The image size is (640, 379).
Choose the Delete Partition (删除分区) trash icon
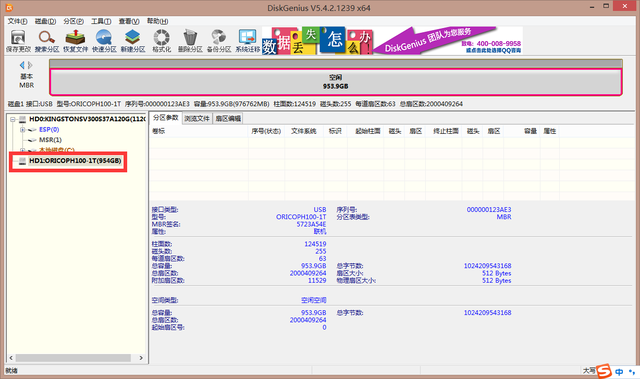[190, 41]
